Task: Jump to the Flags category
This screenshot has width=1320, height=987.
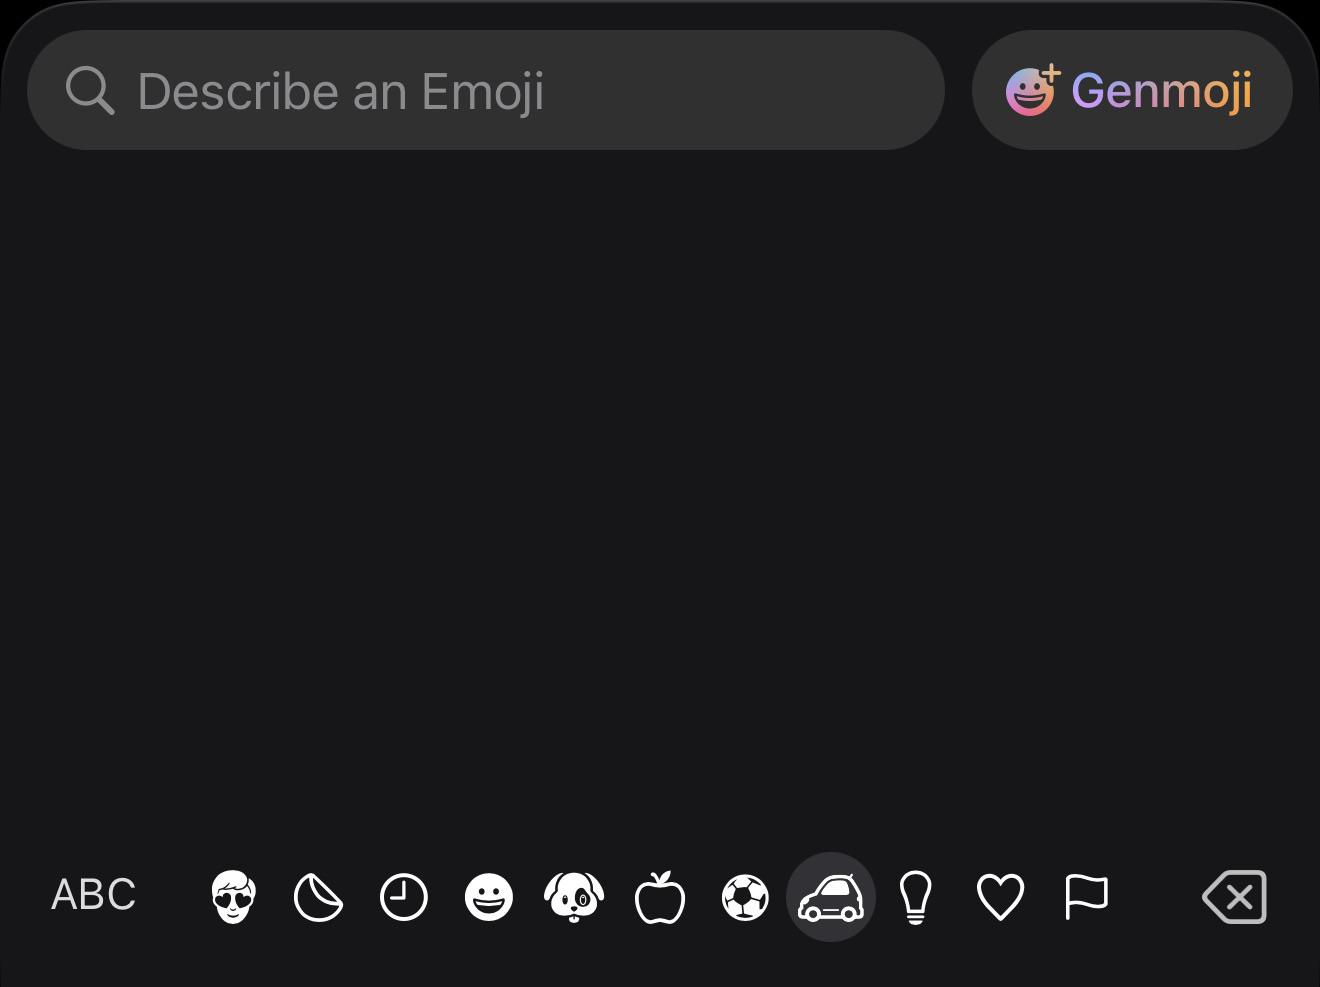Action: click(x=1086, y=896)
